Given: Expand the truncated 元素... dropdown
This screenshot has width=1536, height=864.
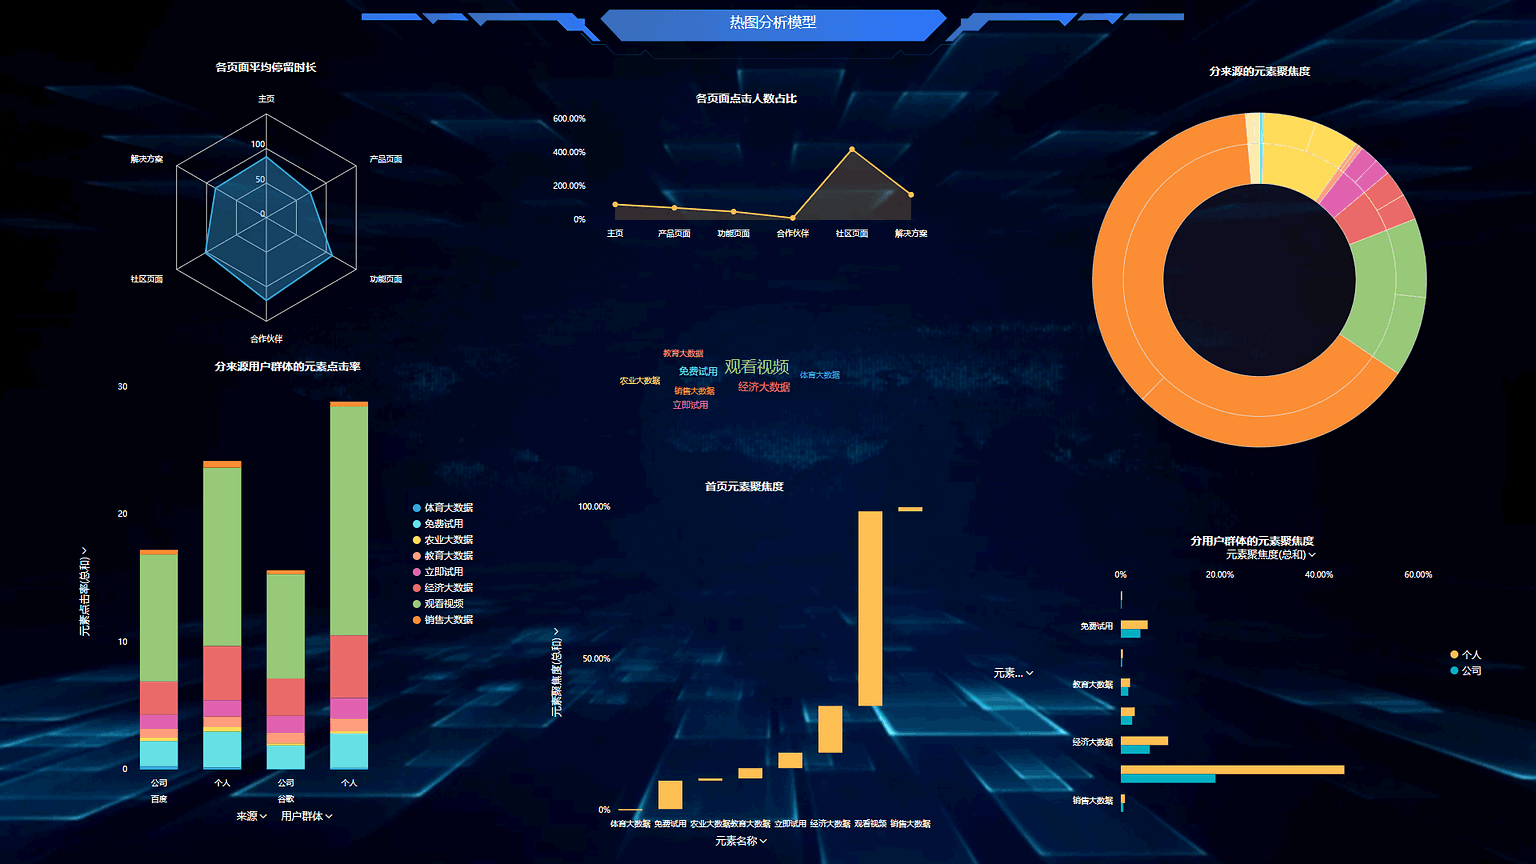Looking at the screenshot, I should [1013, 673].
